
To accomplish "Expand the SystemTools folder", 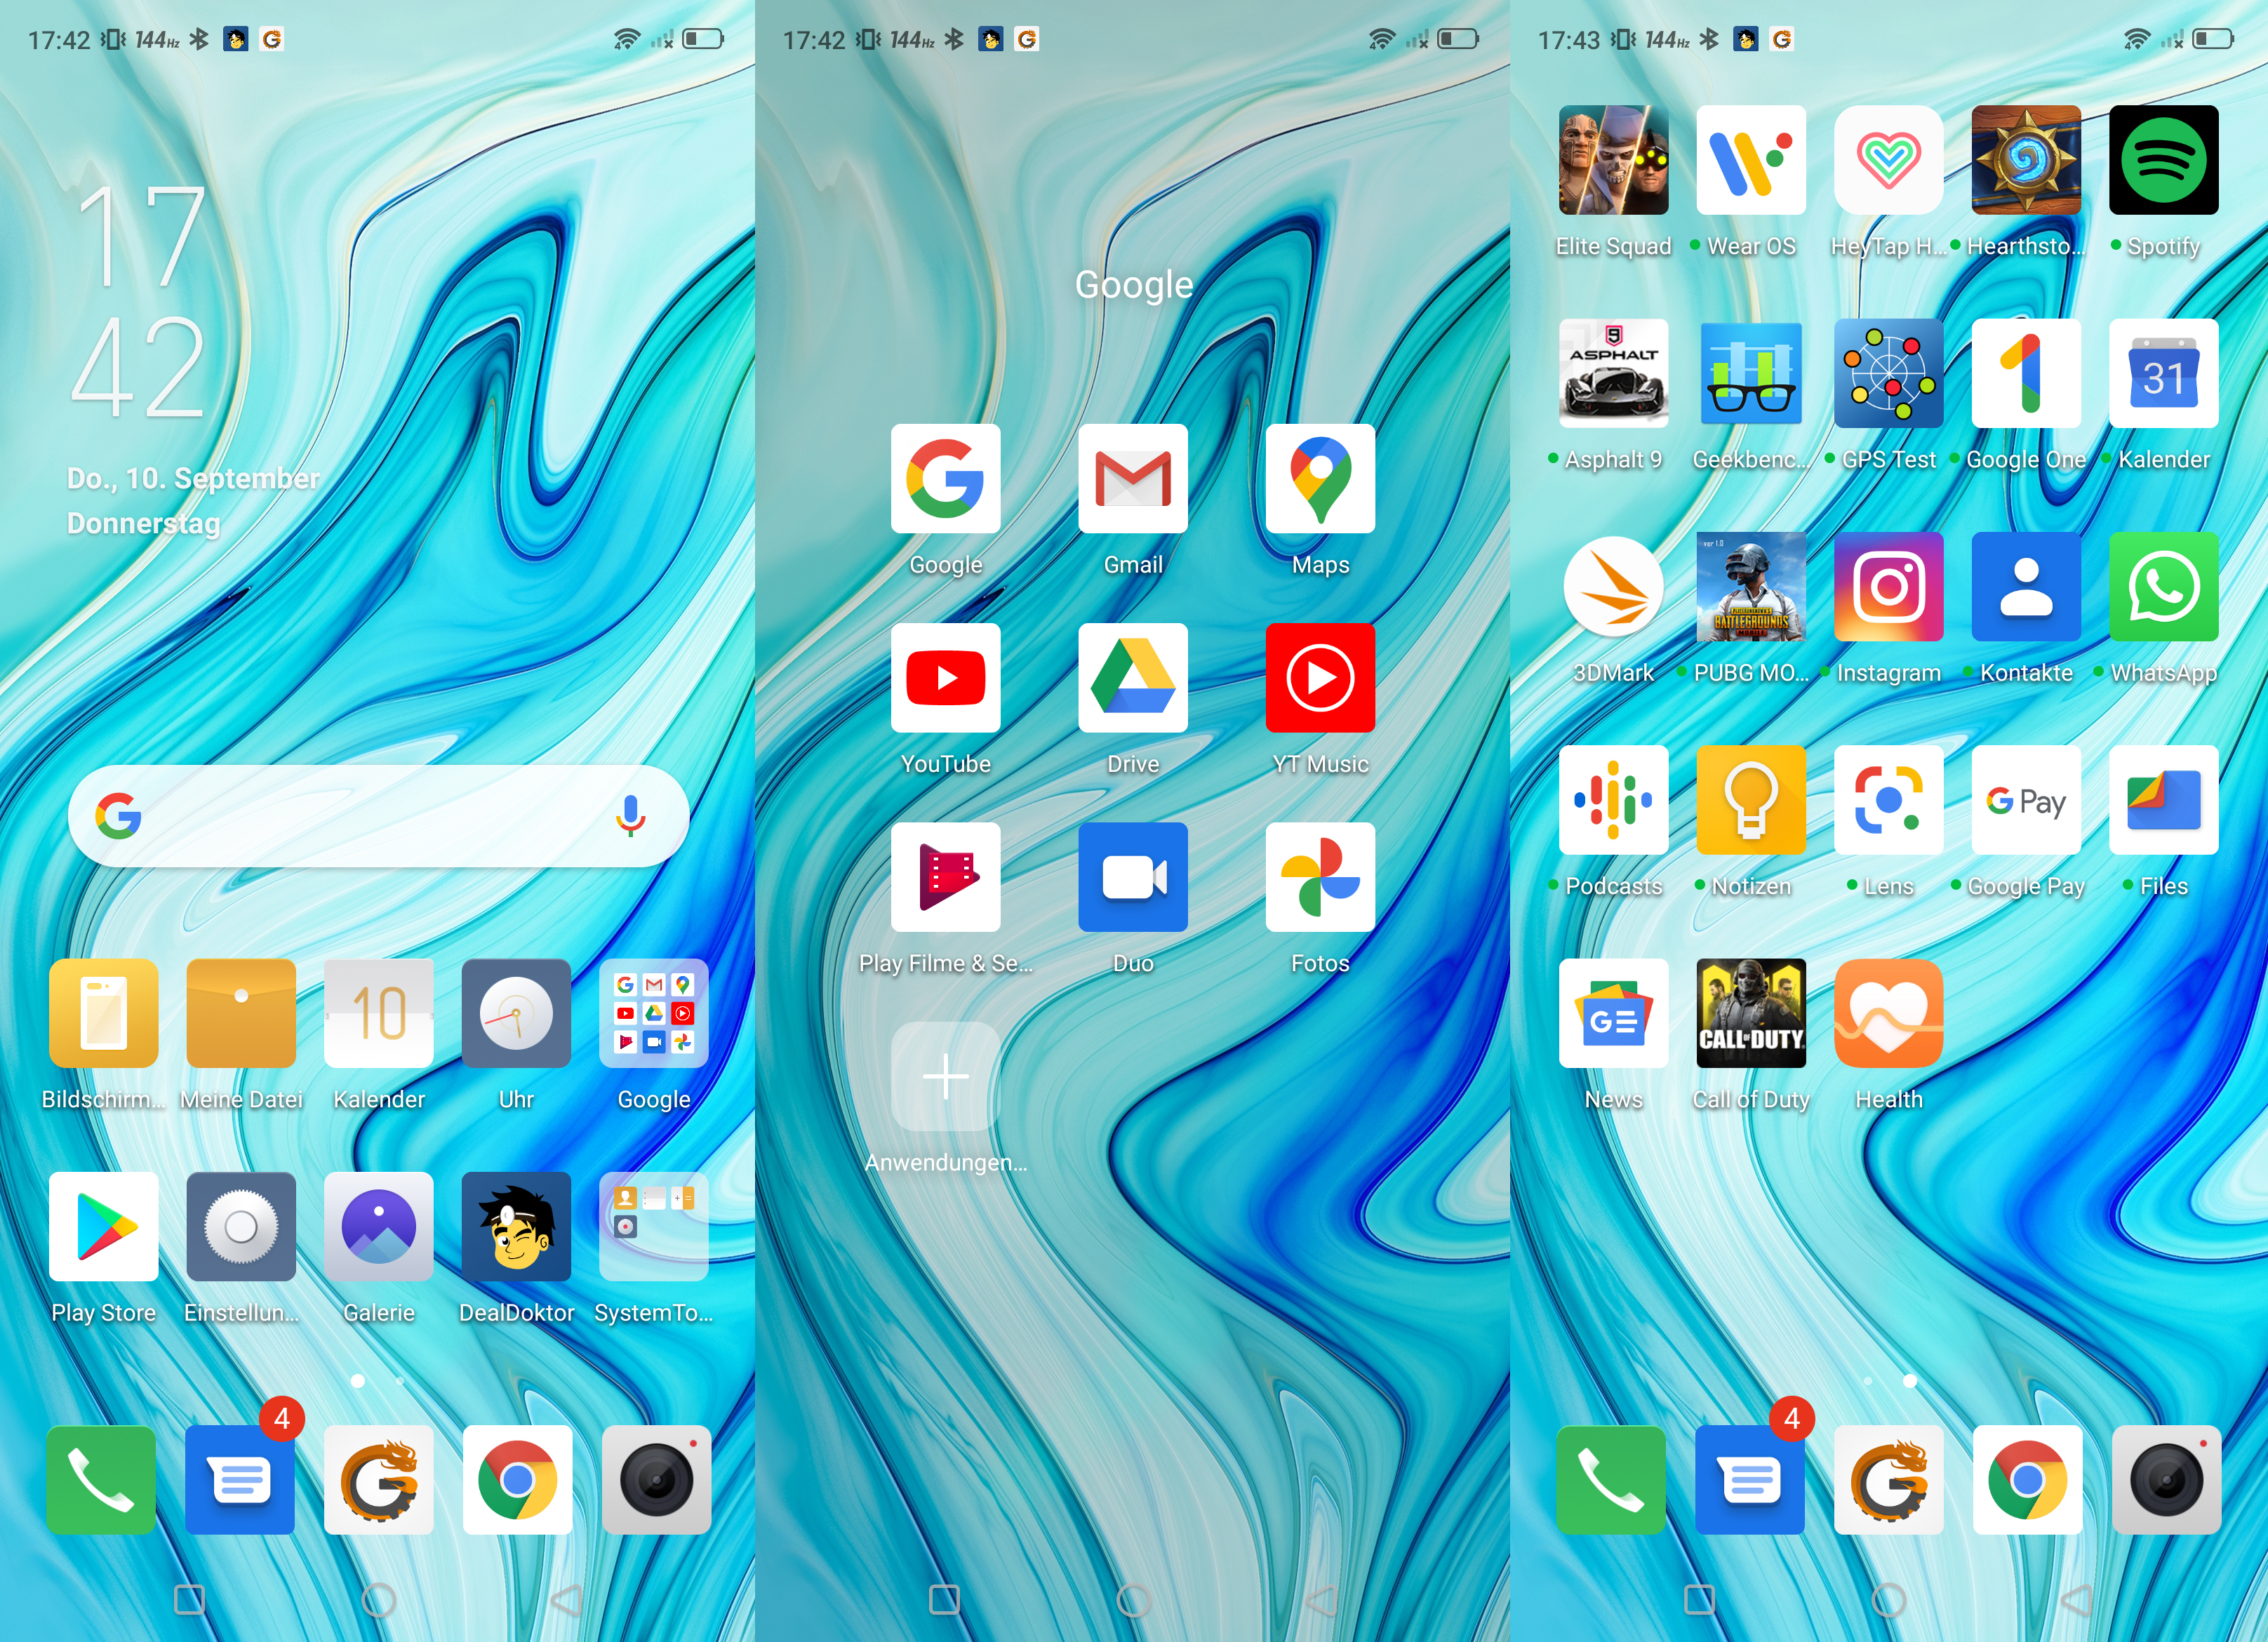I will tap(653, 1227).
